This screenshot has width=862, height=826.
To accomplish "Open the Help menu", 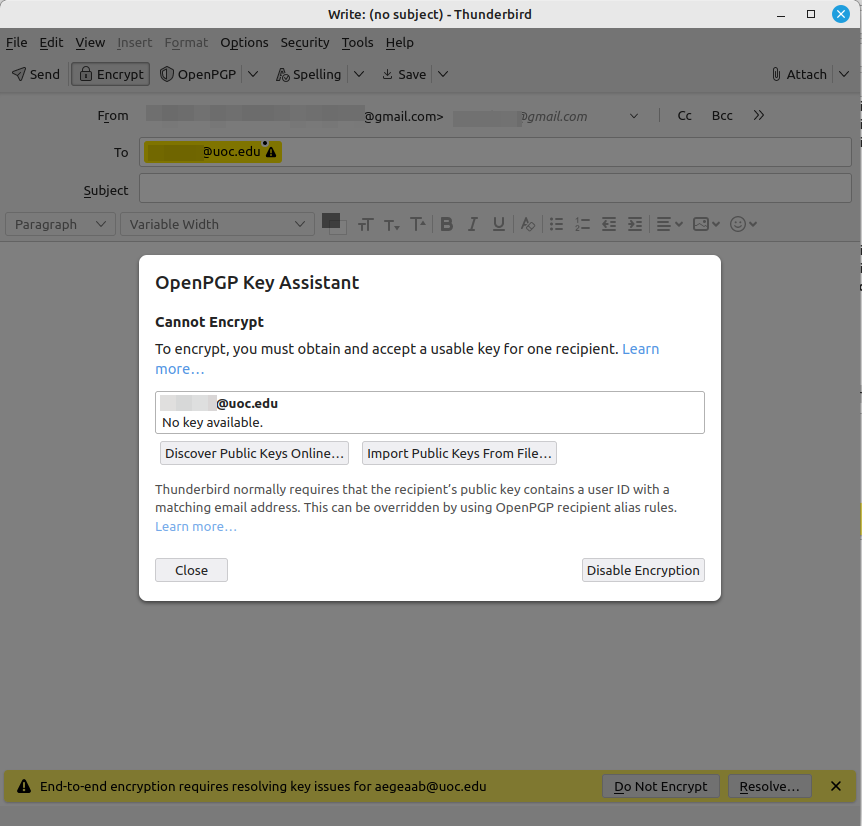I will [x=400, y=42].
